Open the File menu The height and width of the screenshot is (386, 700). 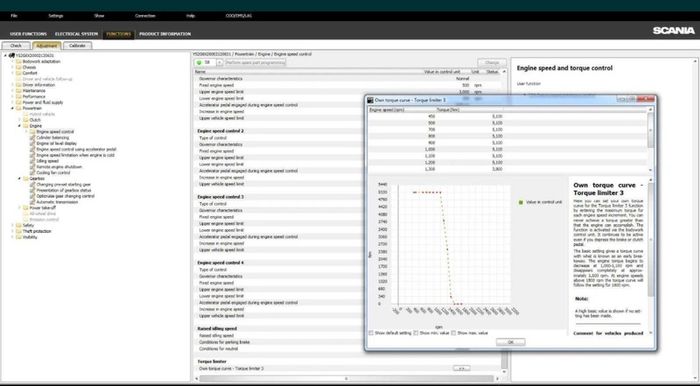pyautogui.click(x=14, y=16)
